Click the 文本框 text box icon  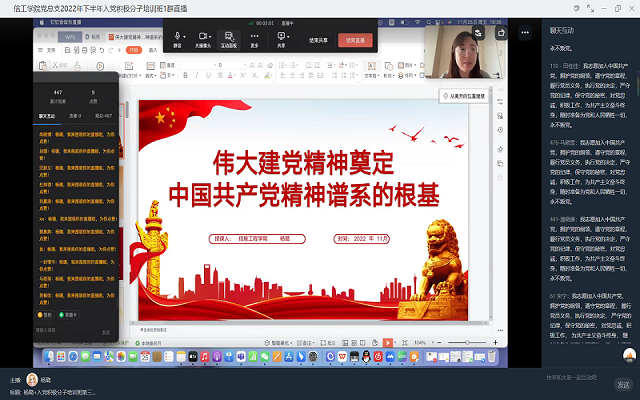click(371, 66)
